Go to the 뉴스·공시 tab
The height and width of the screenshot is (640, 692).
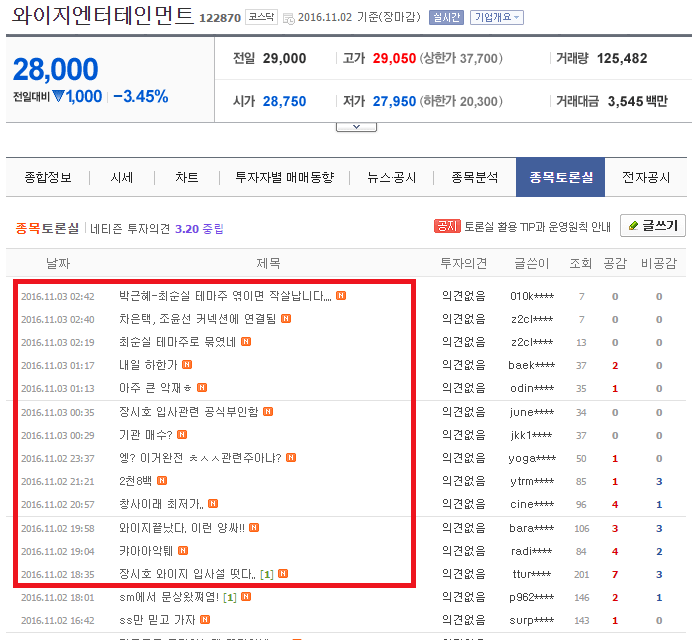(x=391, y=177)
